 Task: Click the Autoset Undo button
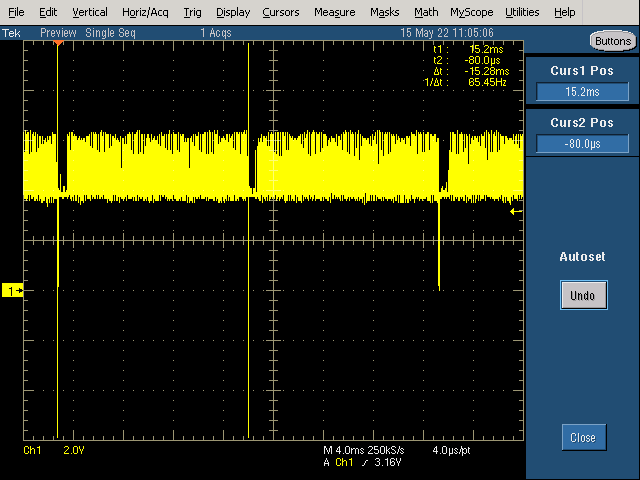coord(583,295)
